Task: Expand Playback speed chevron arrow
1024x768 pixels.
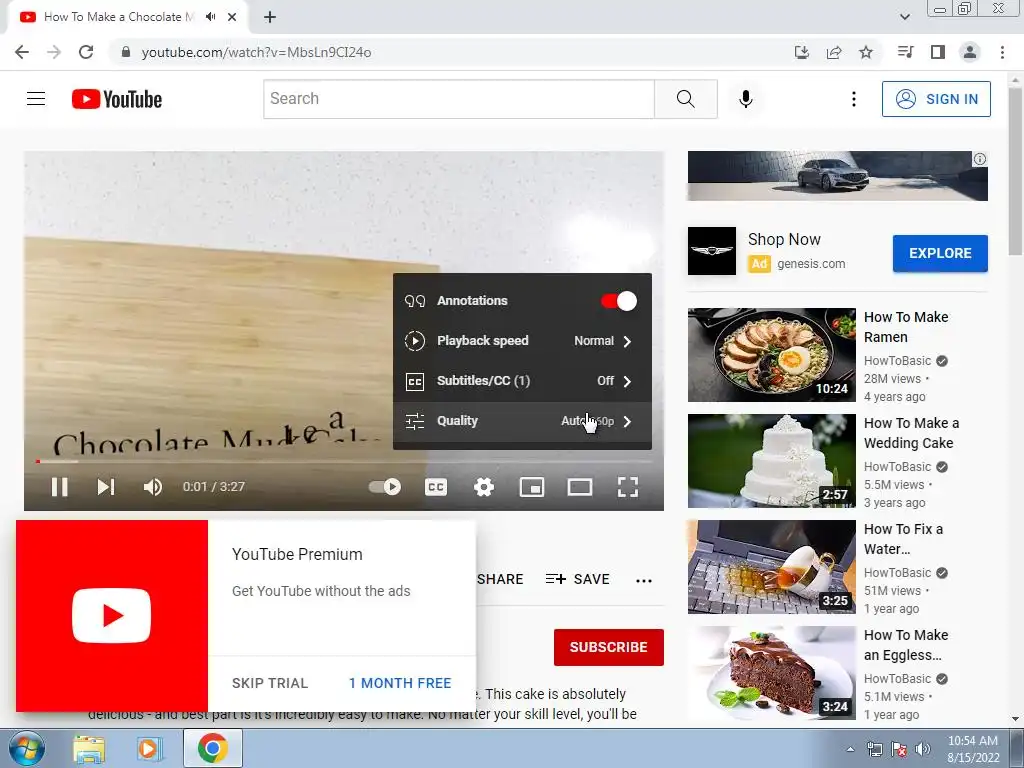Action: [628, 341]
